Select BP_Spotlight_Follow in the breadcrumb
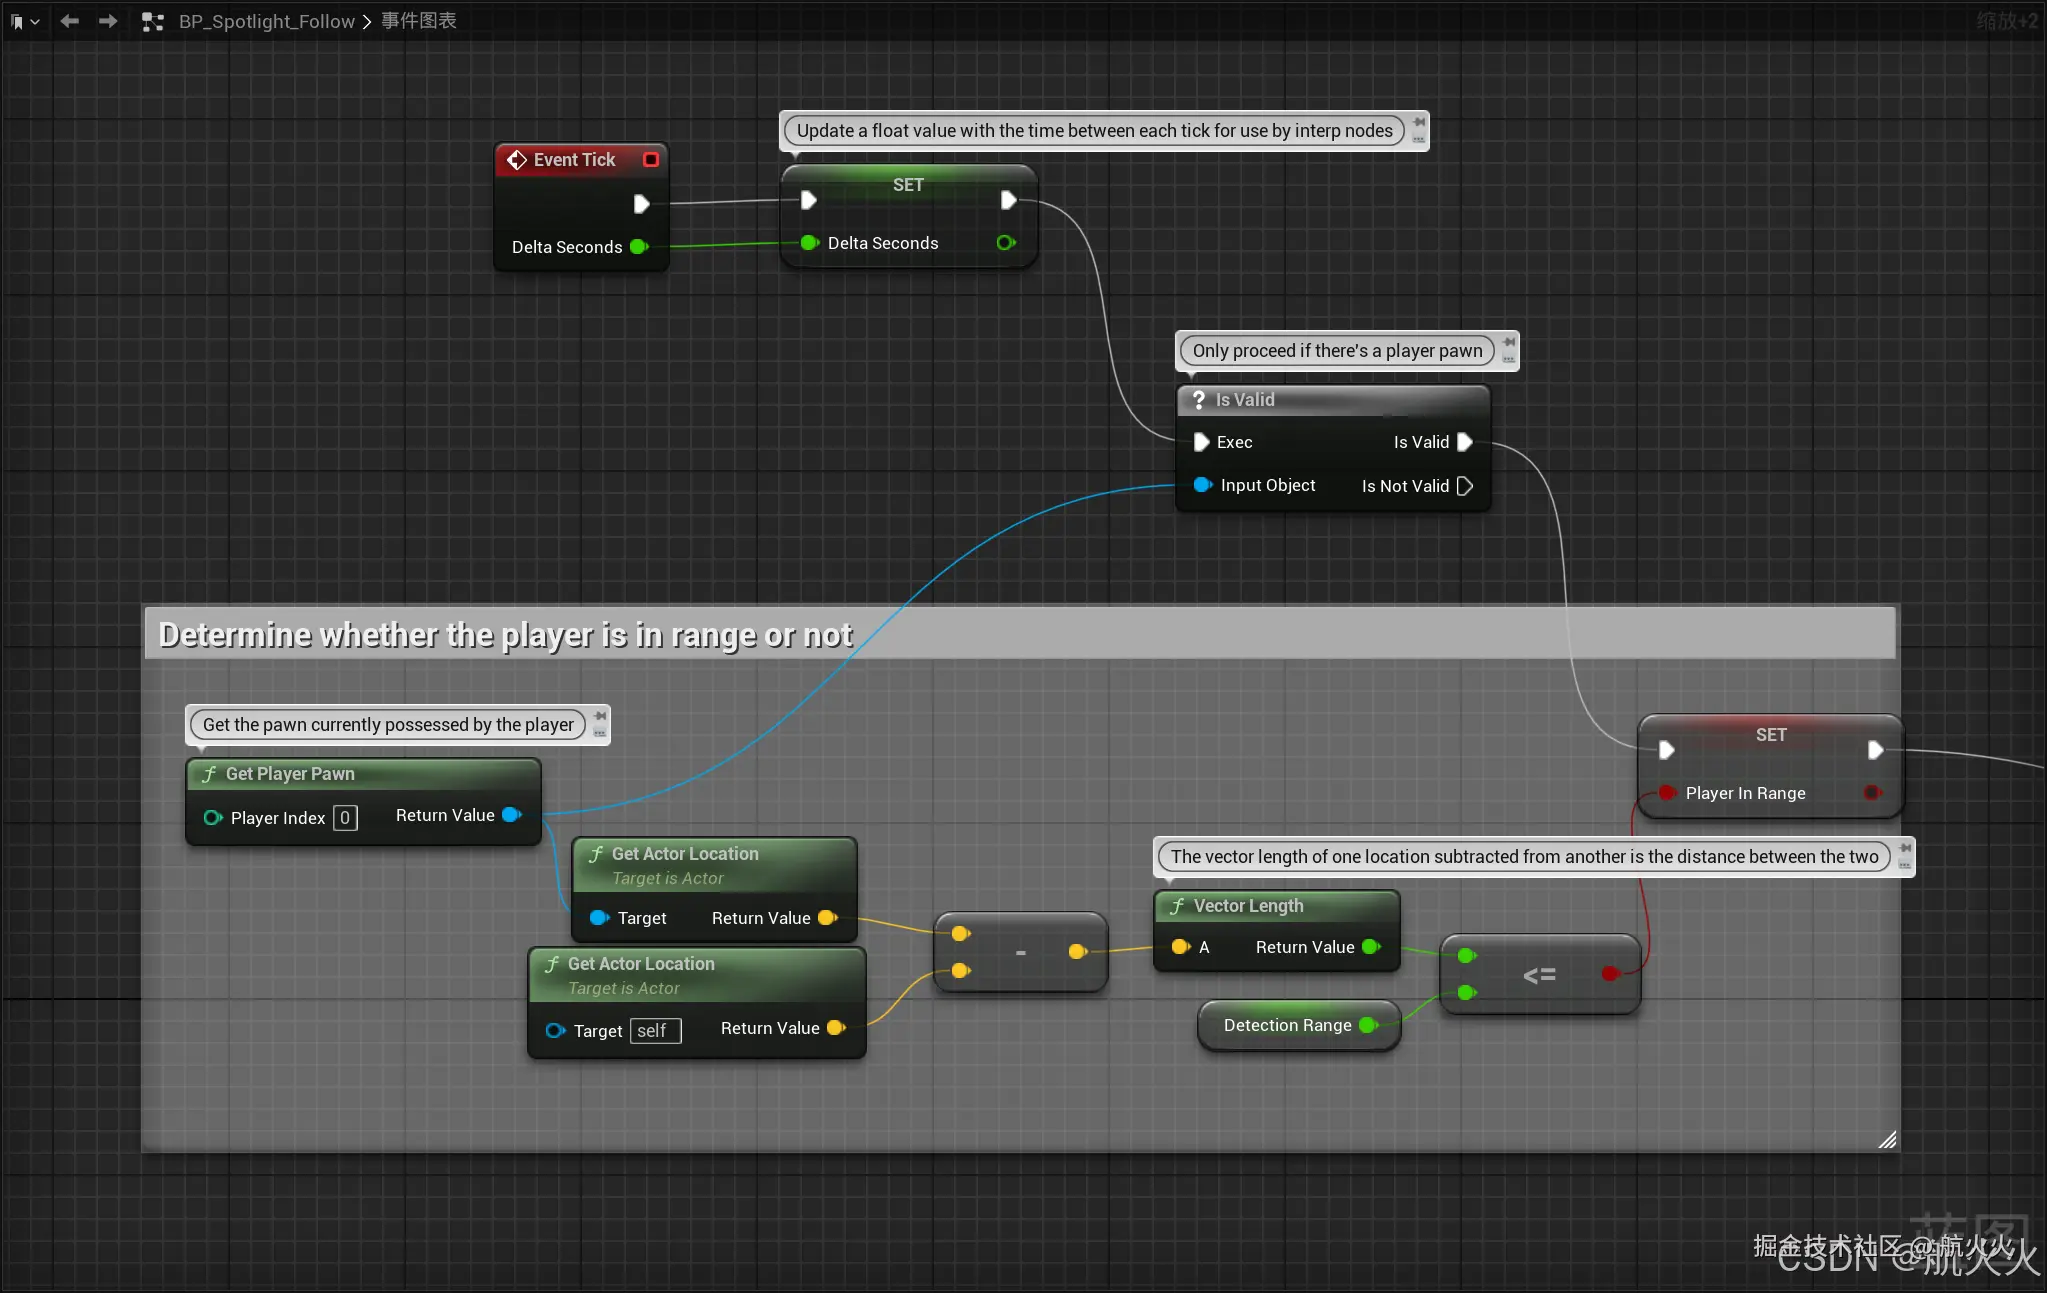Viewport: 2047px width, 1293px height. [x=266, y=21]
